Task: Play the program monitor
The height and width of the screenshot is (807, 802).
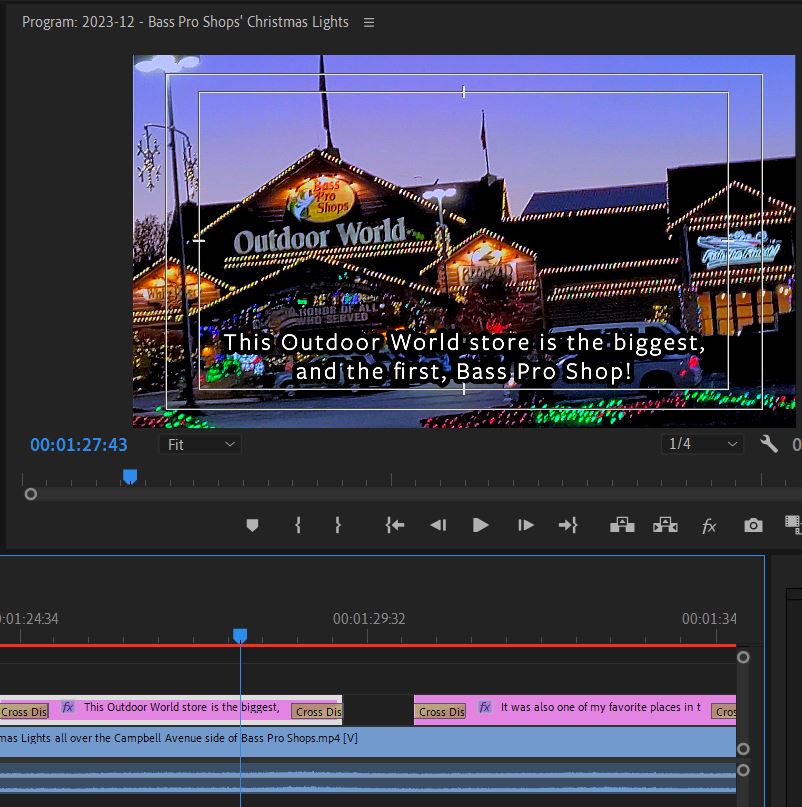Action: [480, 525]
